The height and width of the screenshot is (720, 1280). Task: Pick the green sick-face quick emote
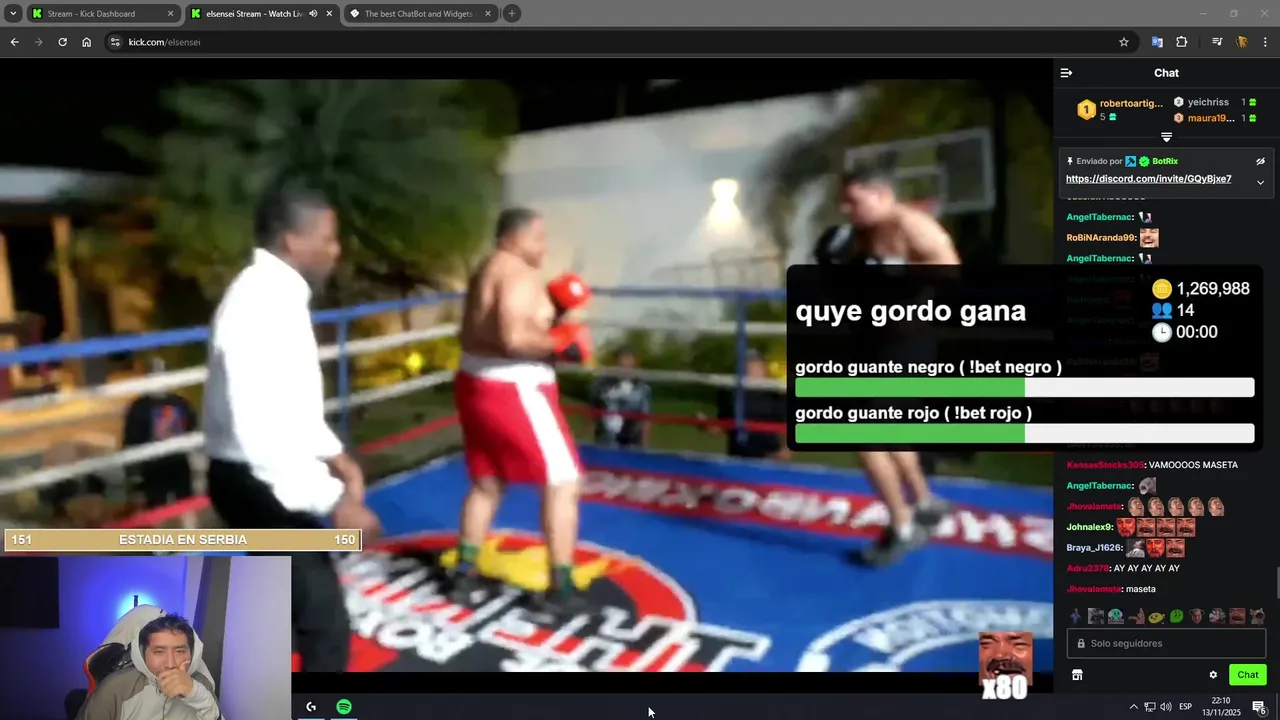coord(1176,616)
